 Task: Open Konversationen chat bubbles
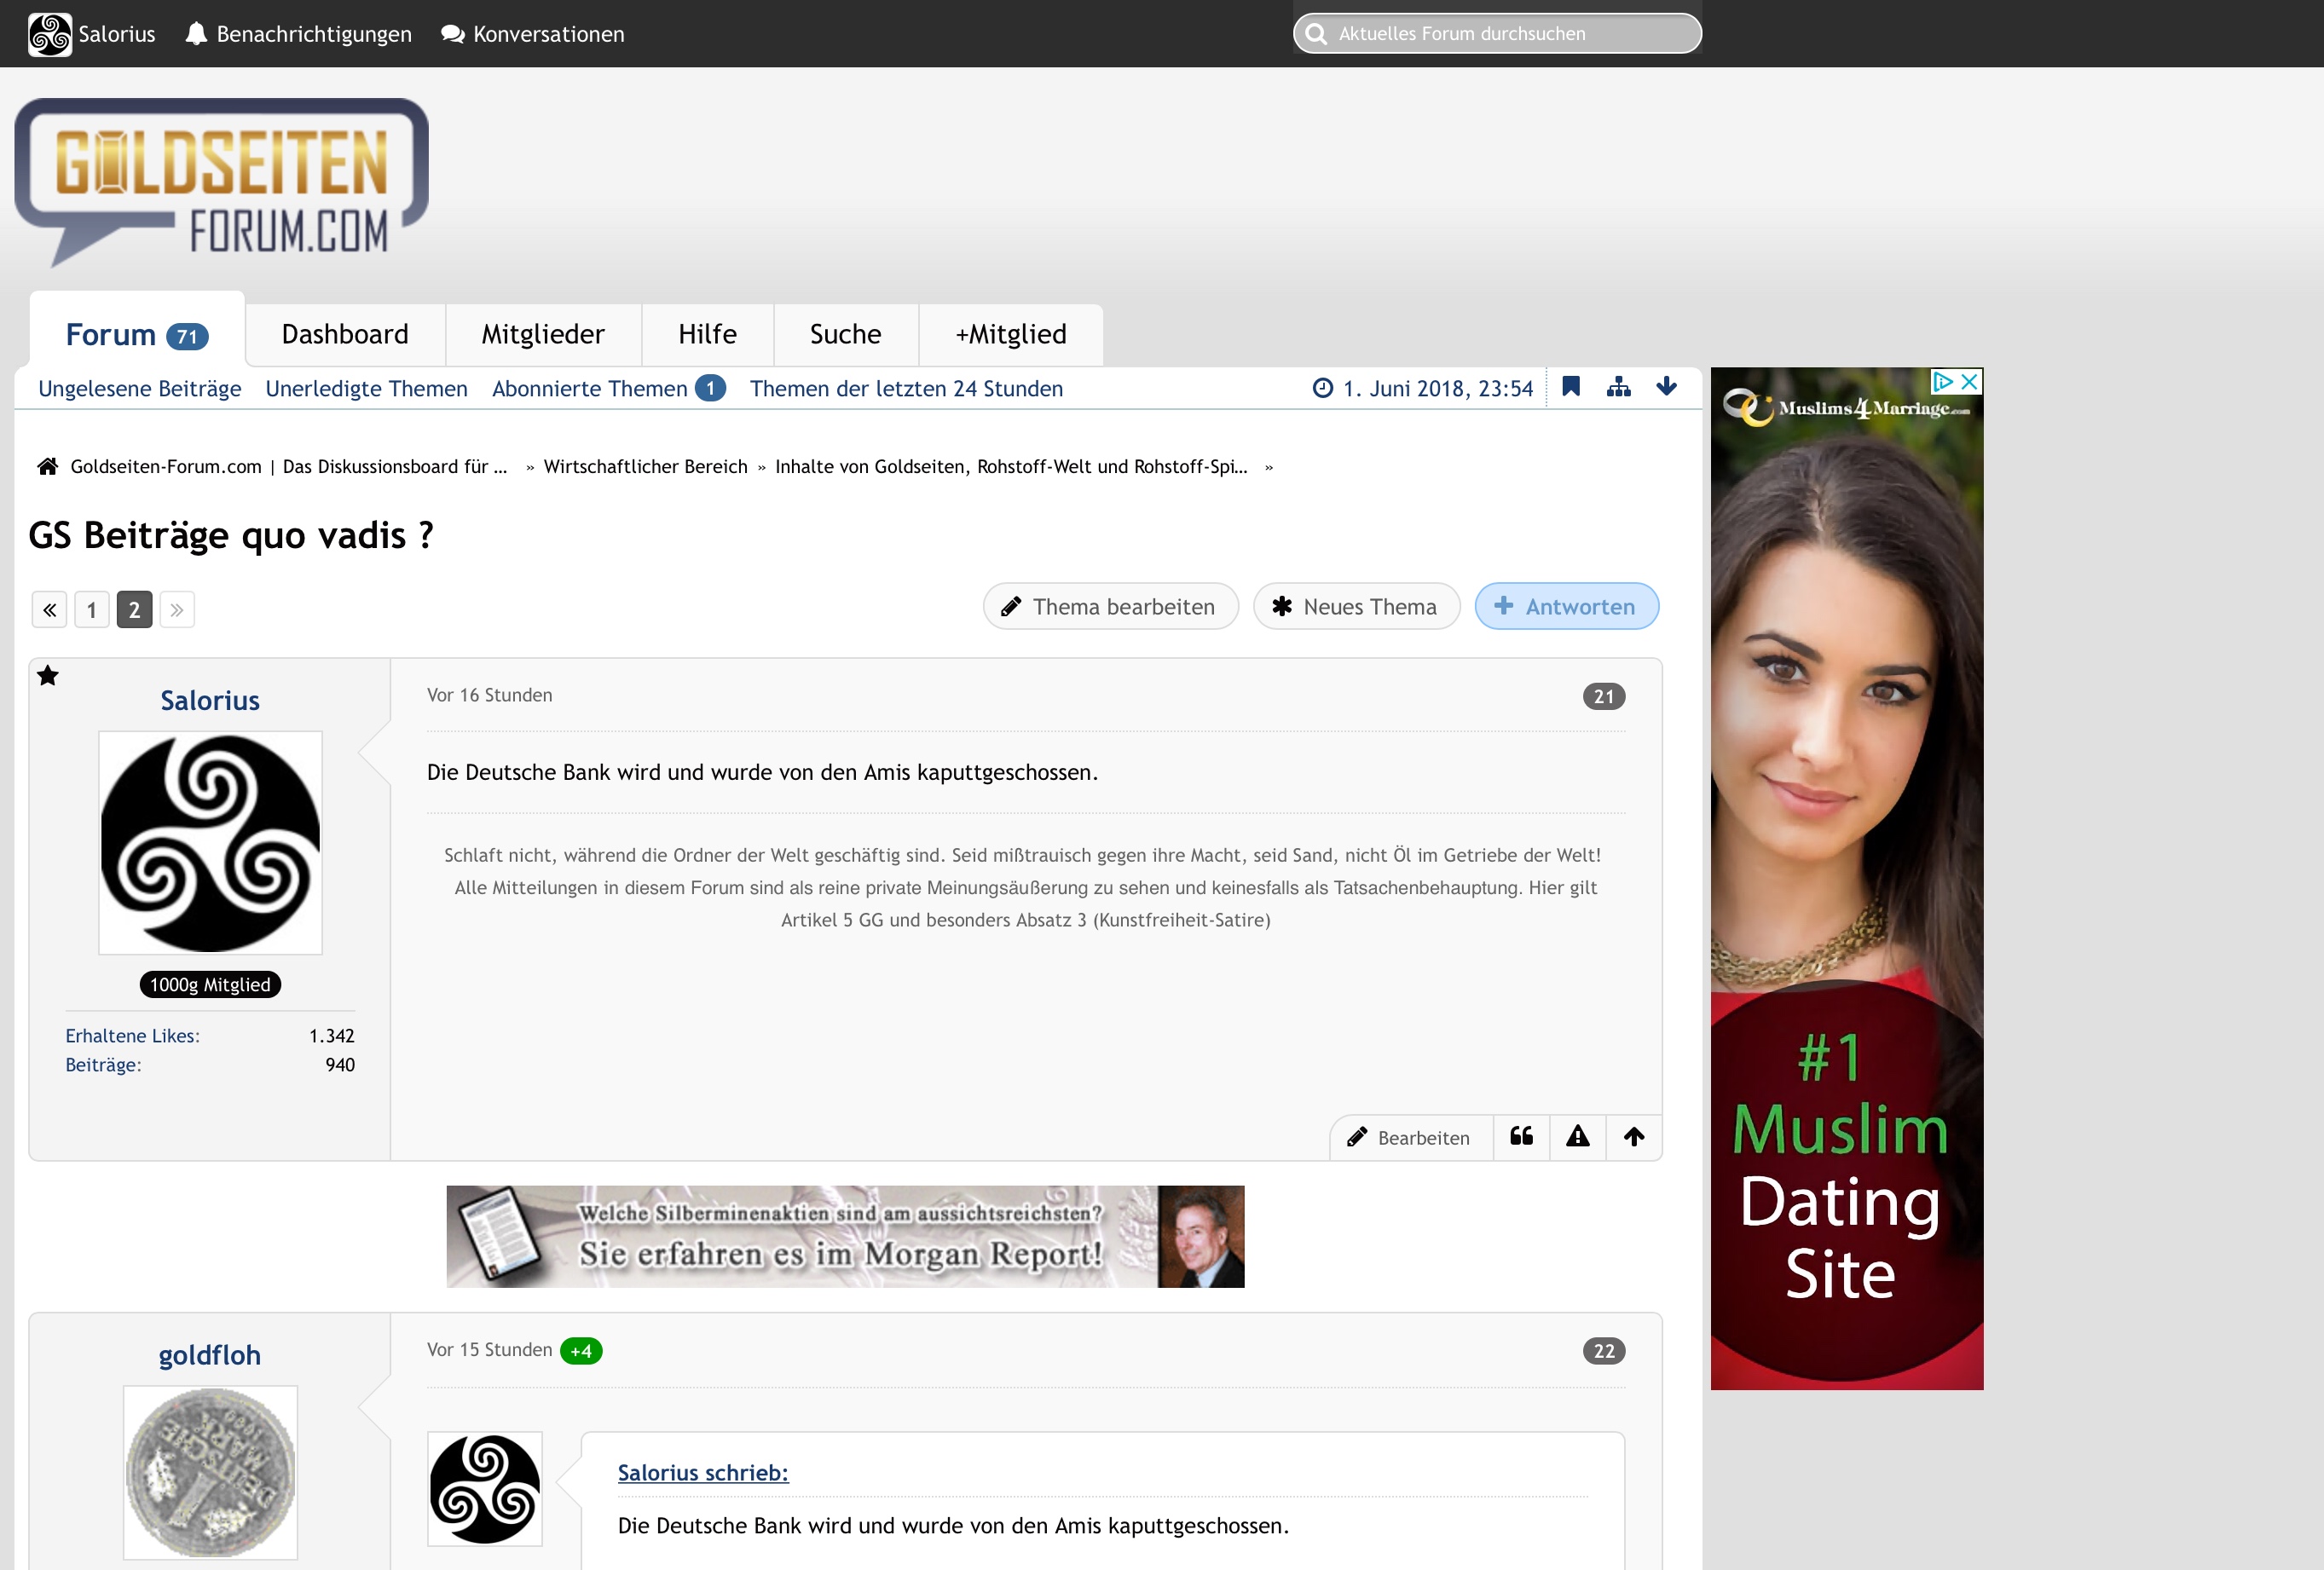pos(533,34)
